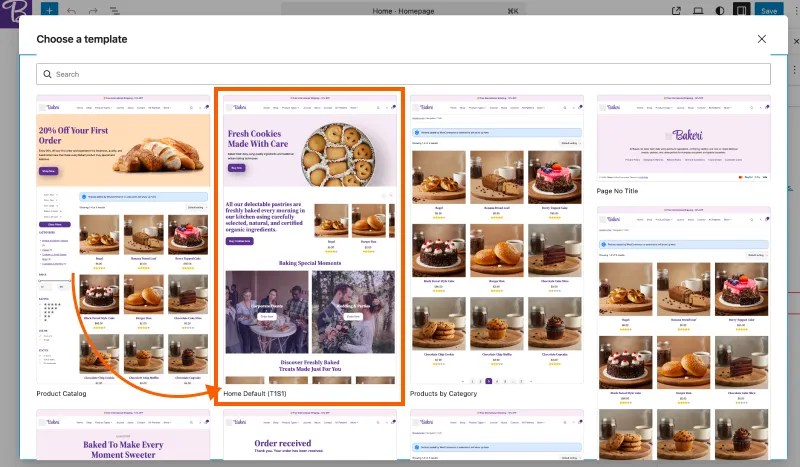Click the purple B site logo icon
Screen dimensions: 800x467
tap(15, 11)
